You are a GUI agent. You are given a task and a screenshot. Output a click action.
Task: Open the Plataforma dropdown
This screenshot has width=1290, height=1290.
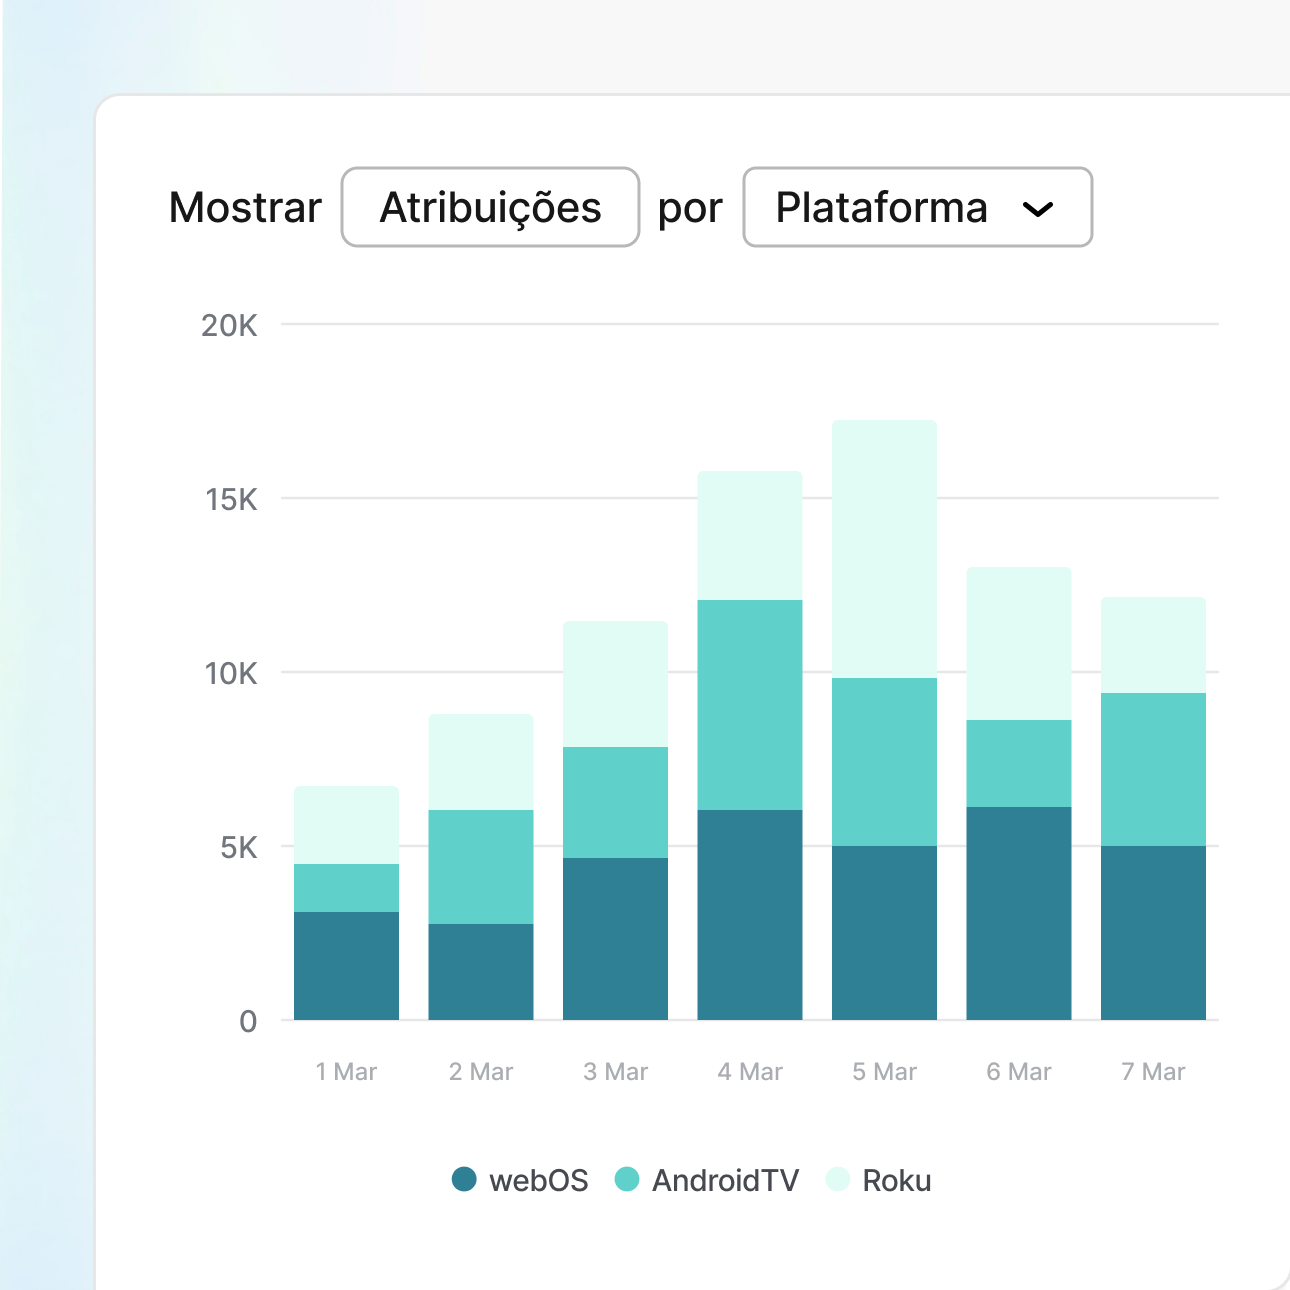point(916,207)
